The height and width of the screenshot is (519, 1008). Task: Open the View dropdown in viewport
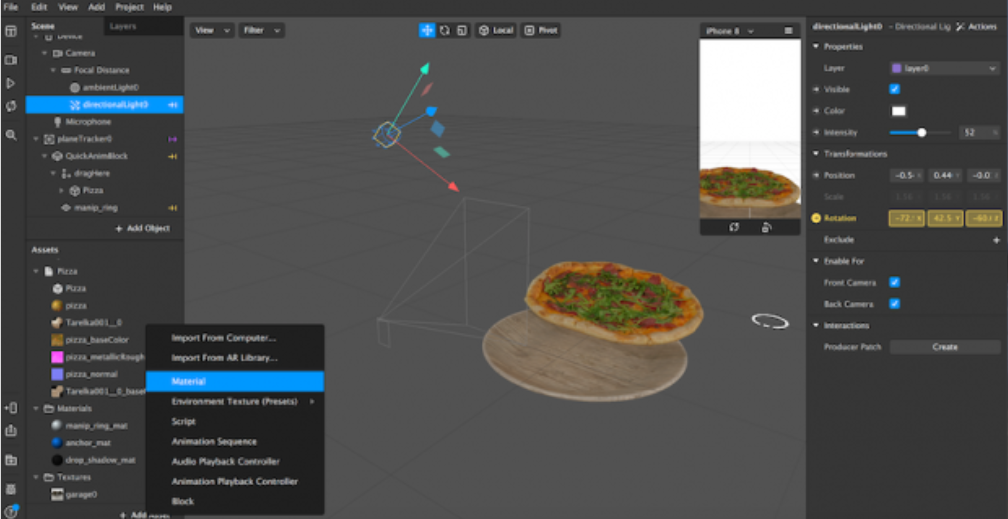pyautogui.click(x=212, y=30)
